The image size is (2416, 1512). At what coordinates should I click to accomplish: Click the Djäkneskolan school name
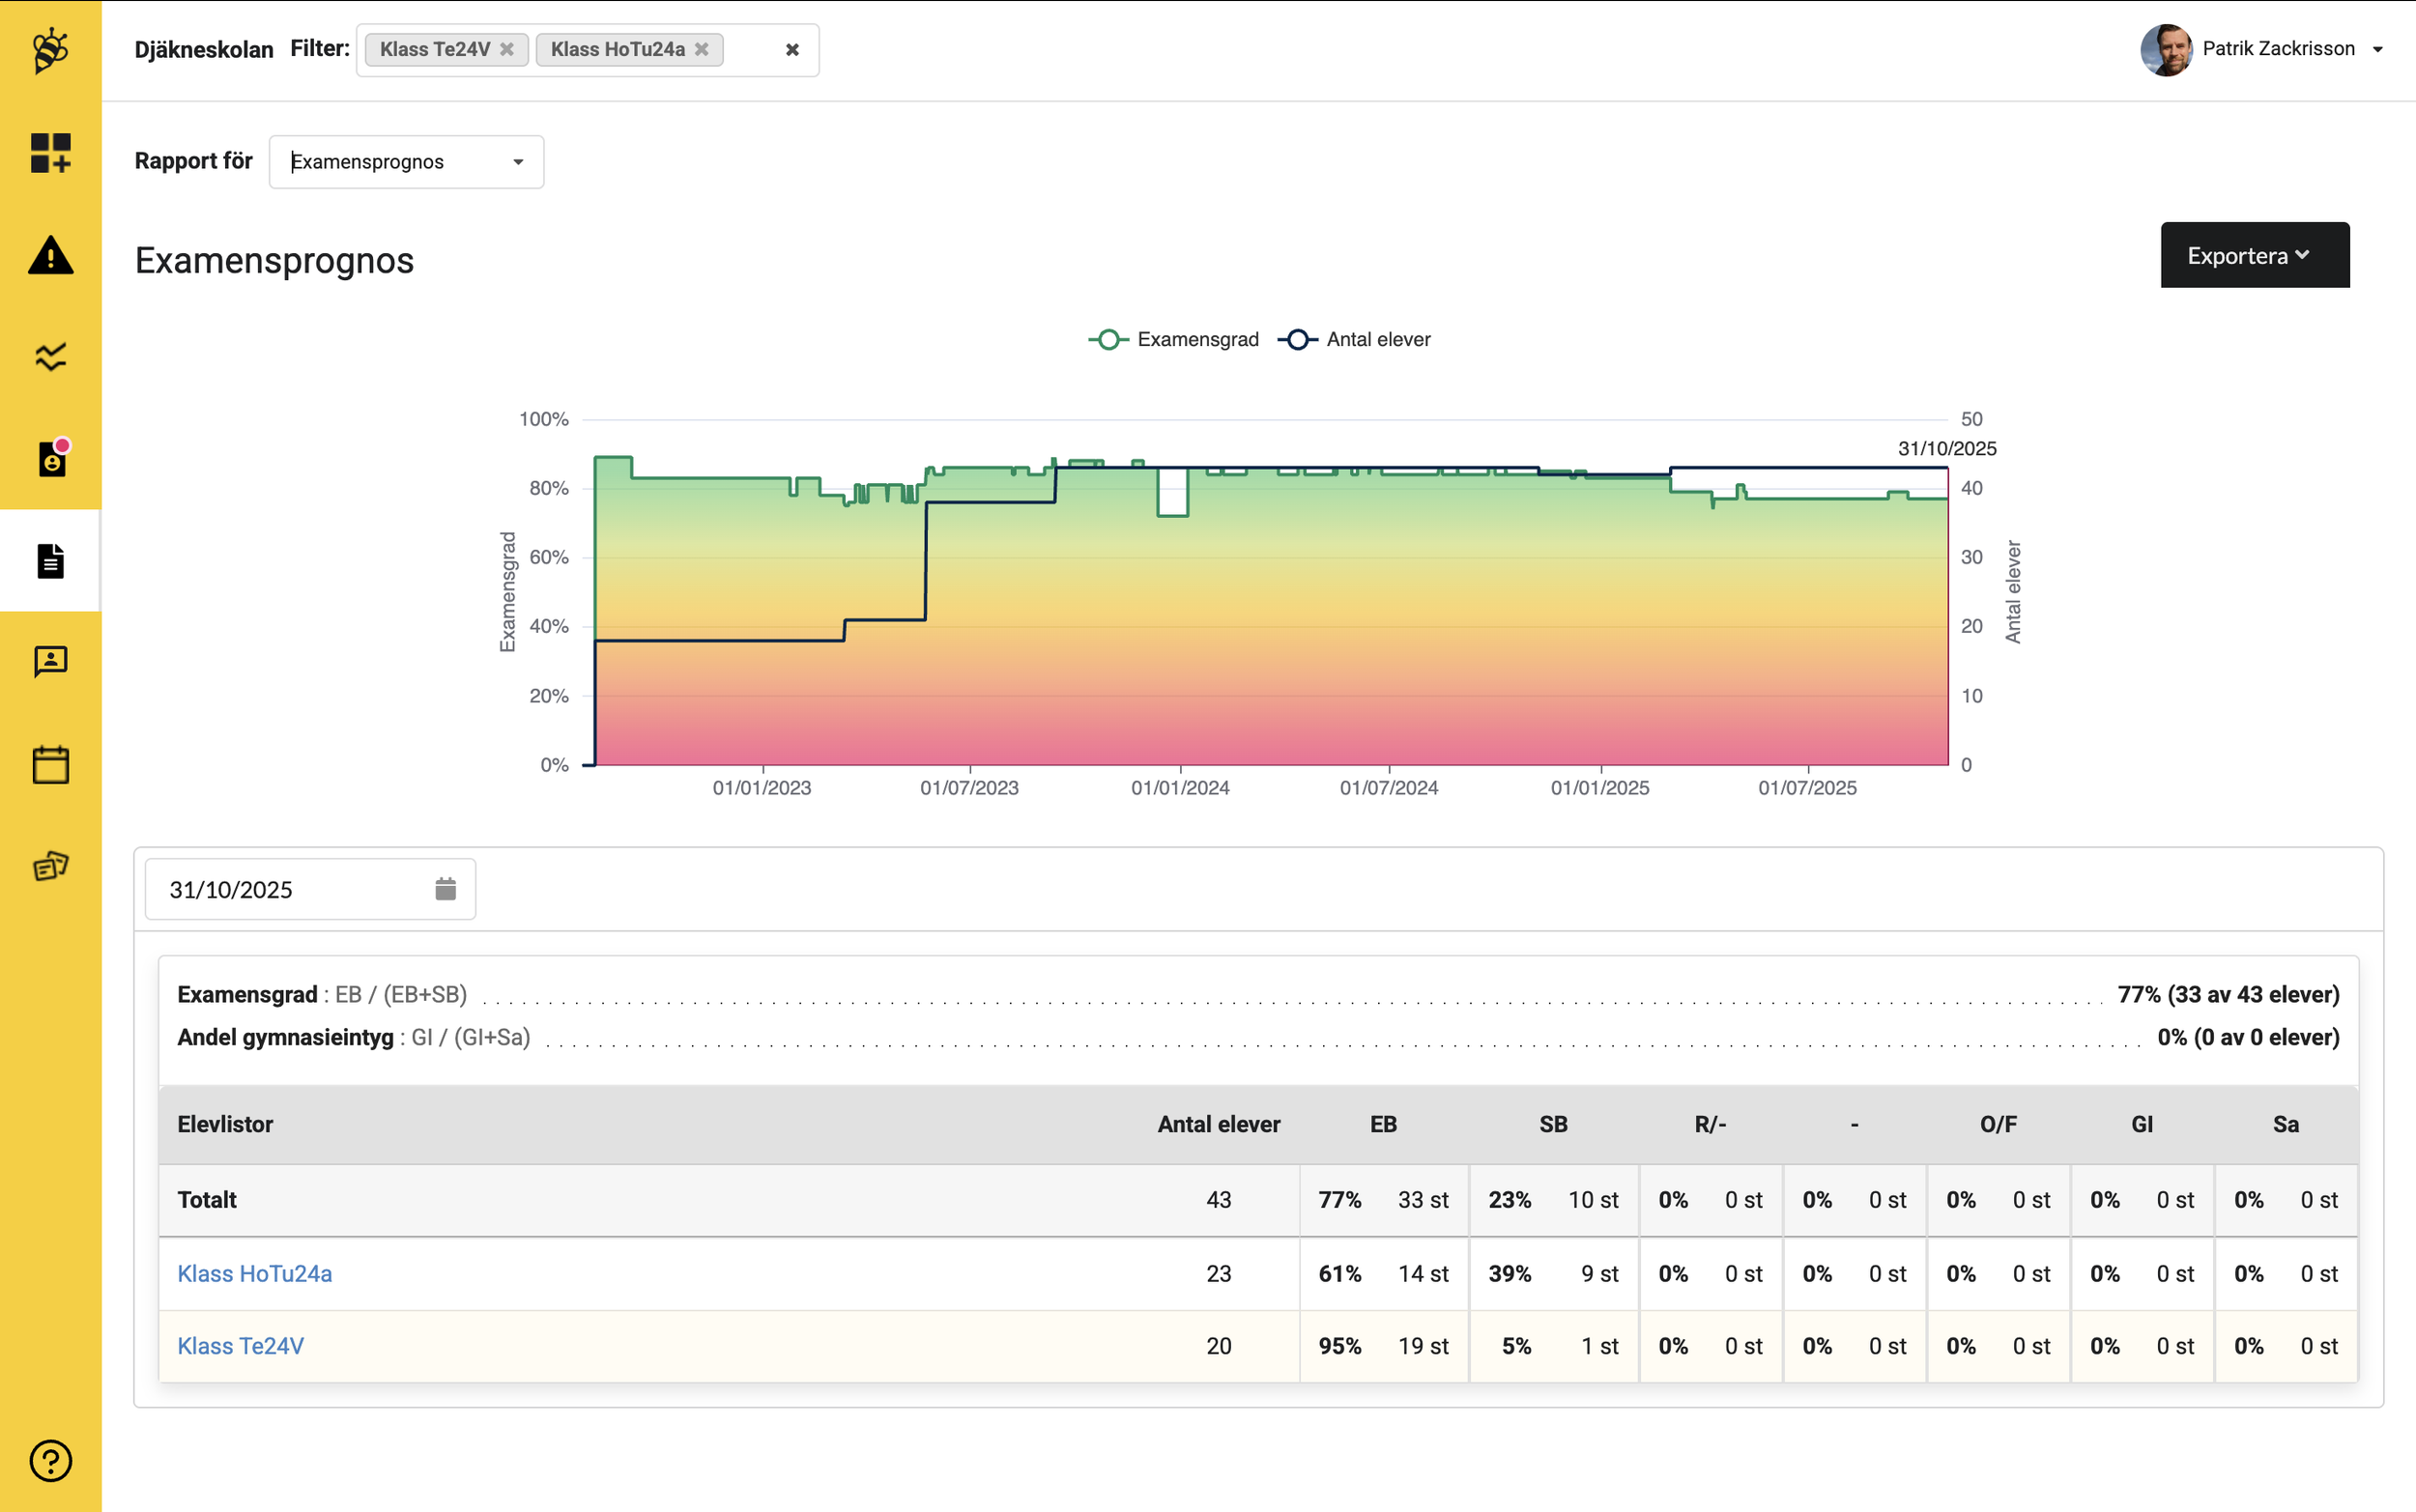tap(204, 49)
